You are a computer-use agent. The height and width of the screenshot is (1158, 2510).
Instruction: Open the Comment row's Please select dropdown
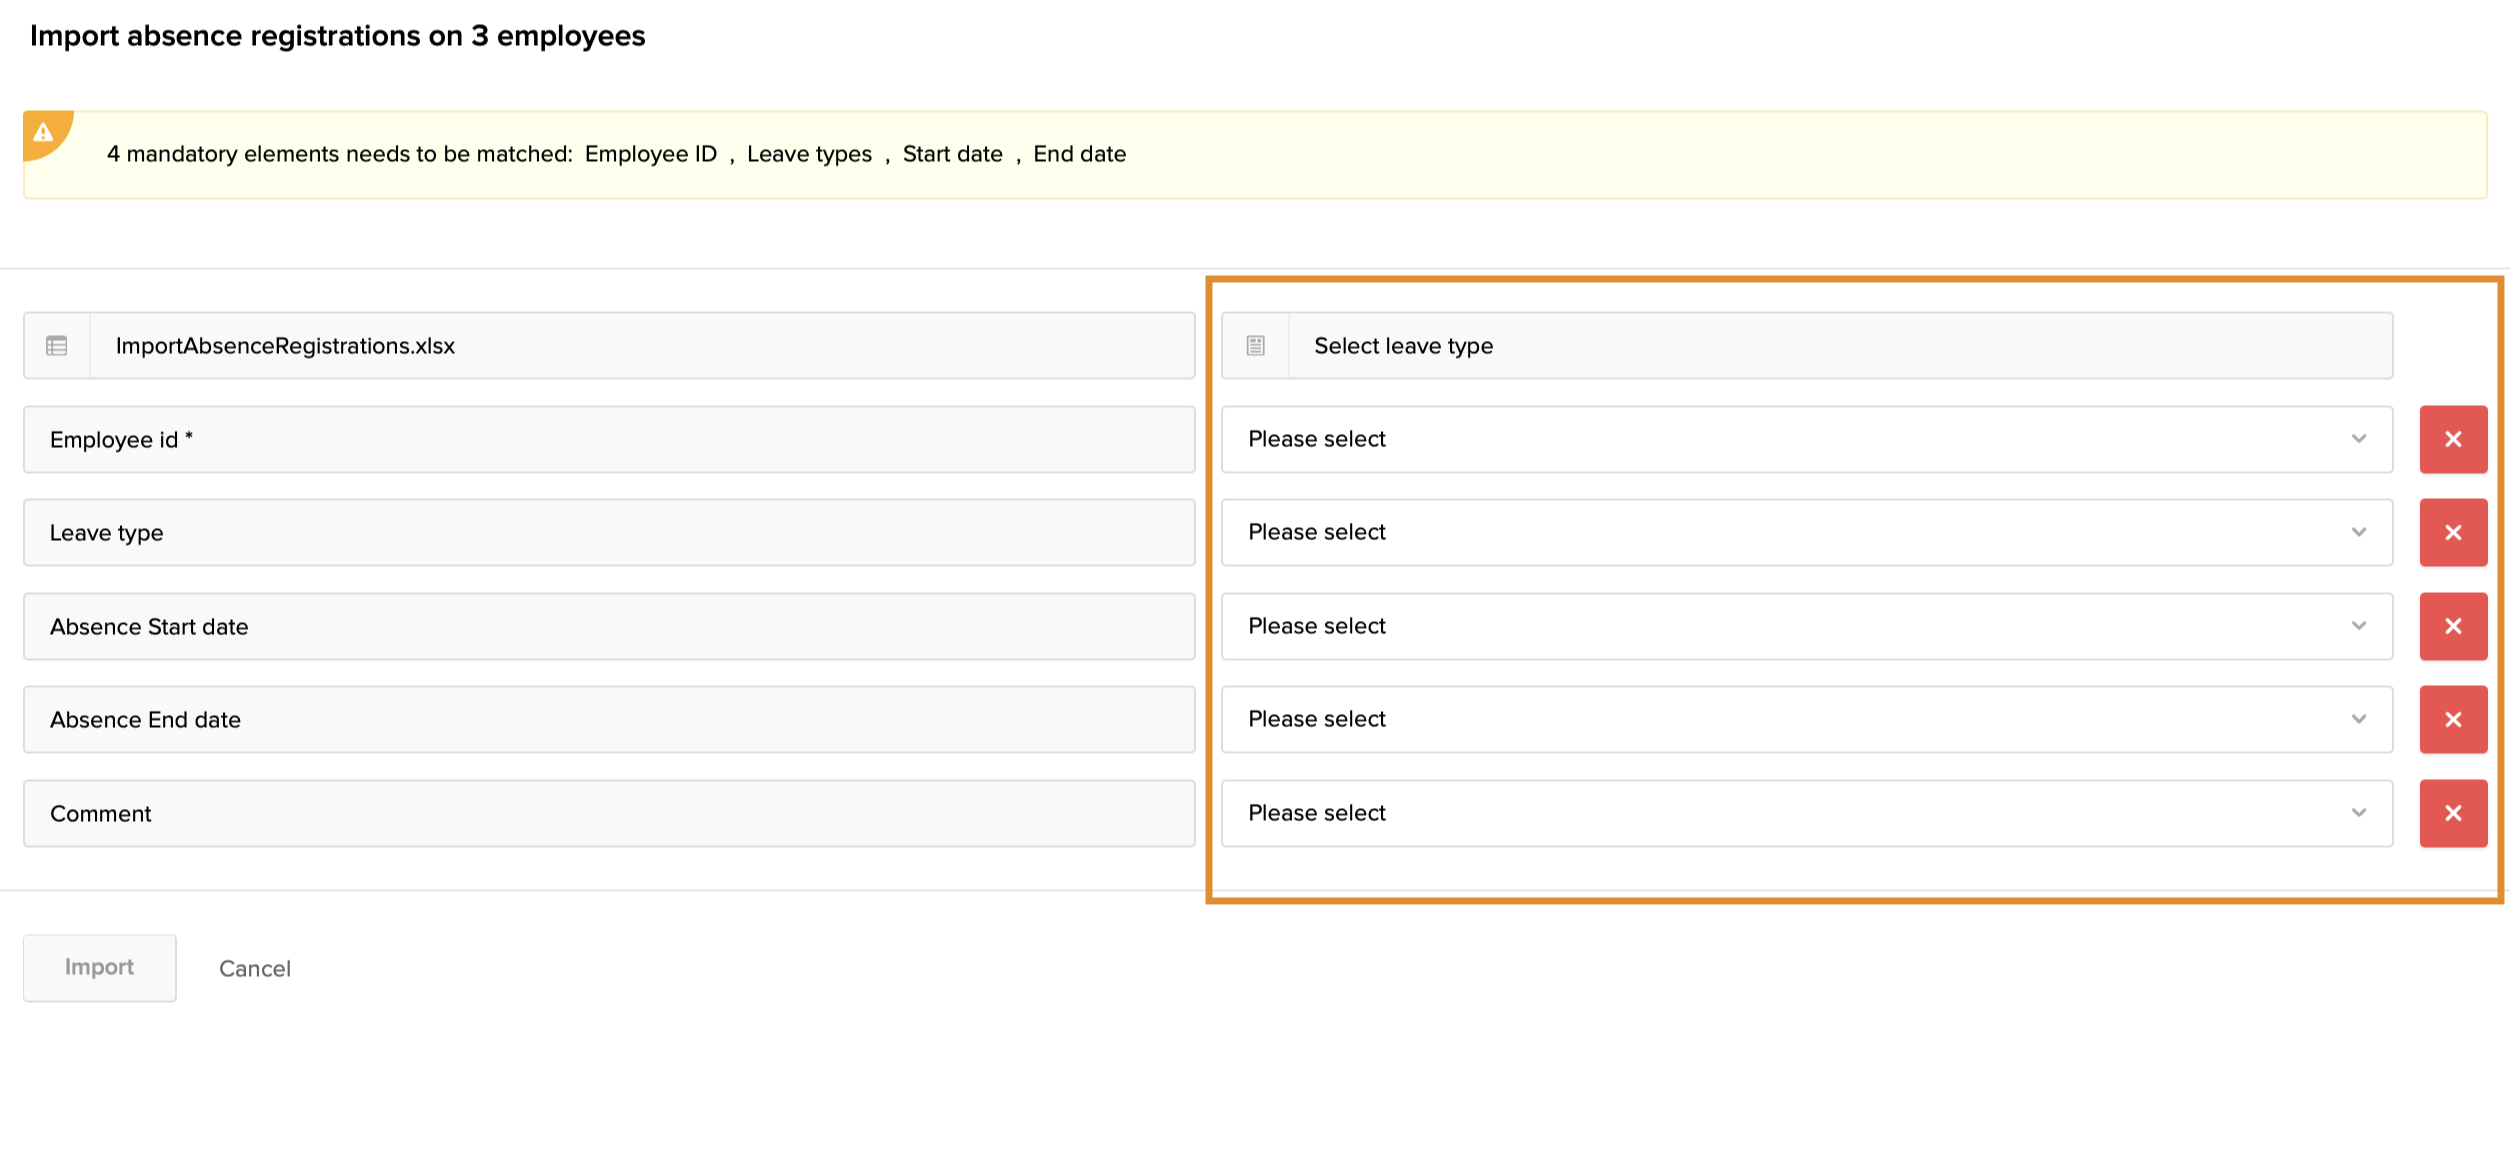(1806, 813)
